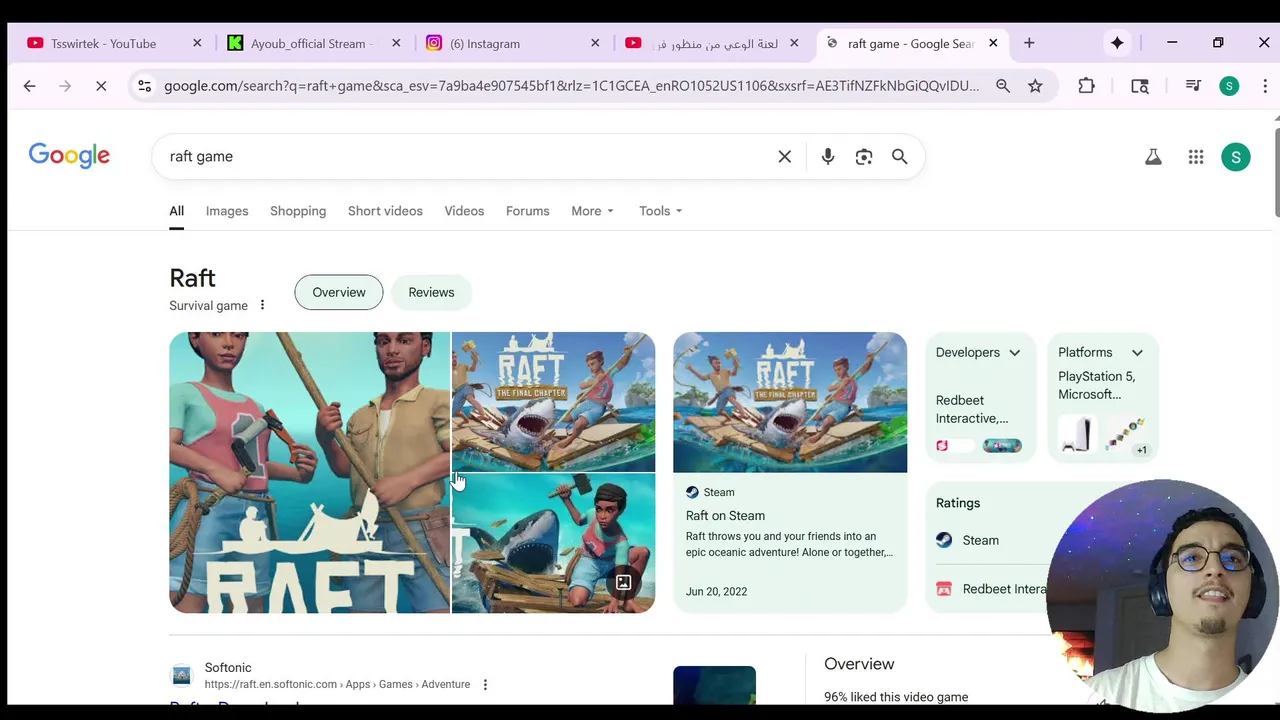The width and height of the screenshot is (1280, 720).
Task: Open the large Raft characters image
Action: tap(309, 472)
